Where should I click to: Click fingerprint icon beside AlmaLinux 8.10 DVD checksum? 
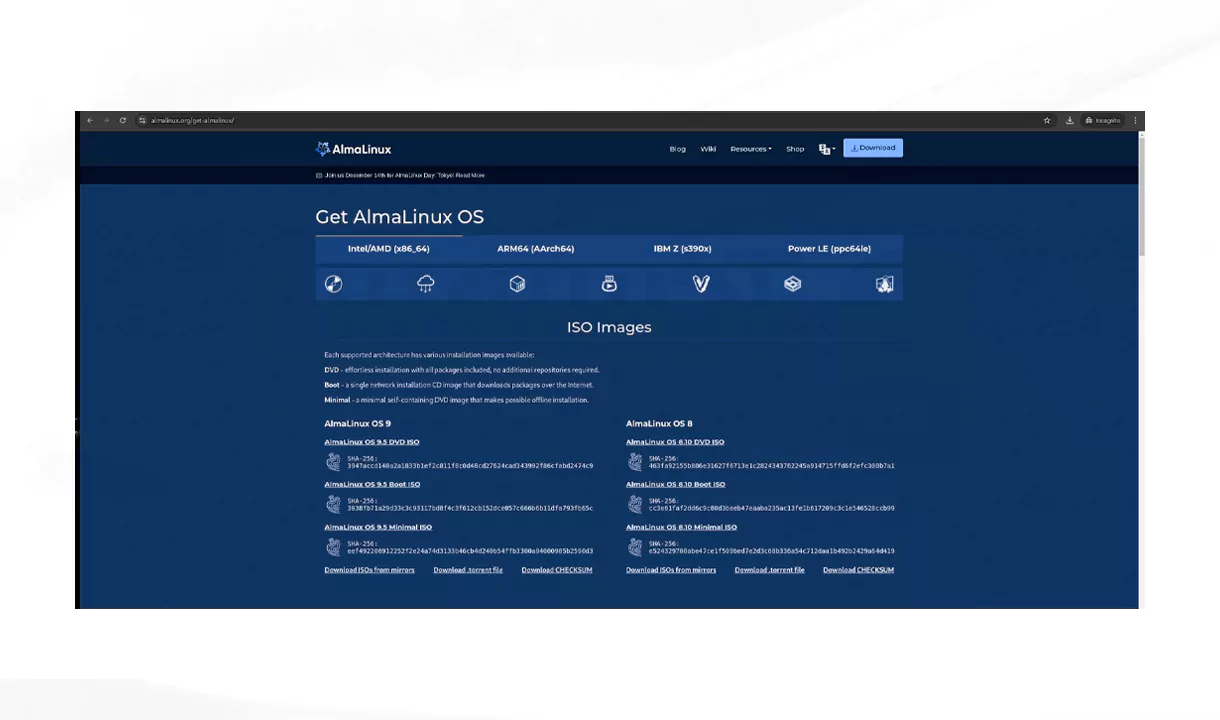[635, 462]
